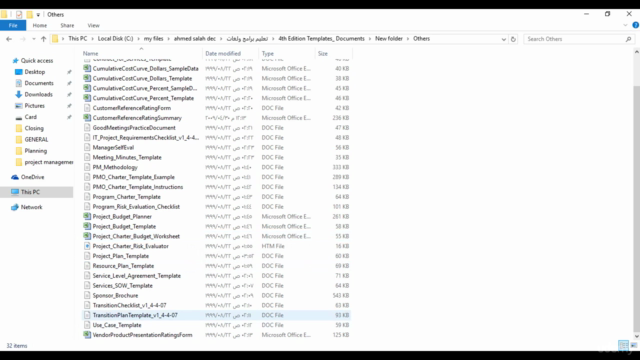The height and width of the screenshot is (360, 640).
Task: Select CumulativeCostCurve_Dollars_Template file icon
Action: click(x=87, y=78)
